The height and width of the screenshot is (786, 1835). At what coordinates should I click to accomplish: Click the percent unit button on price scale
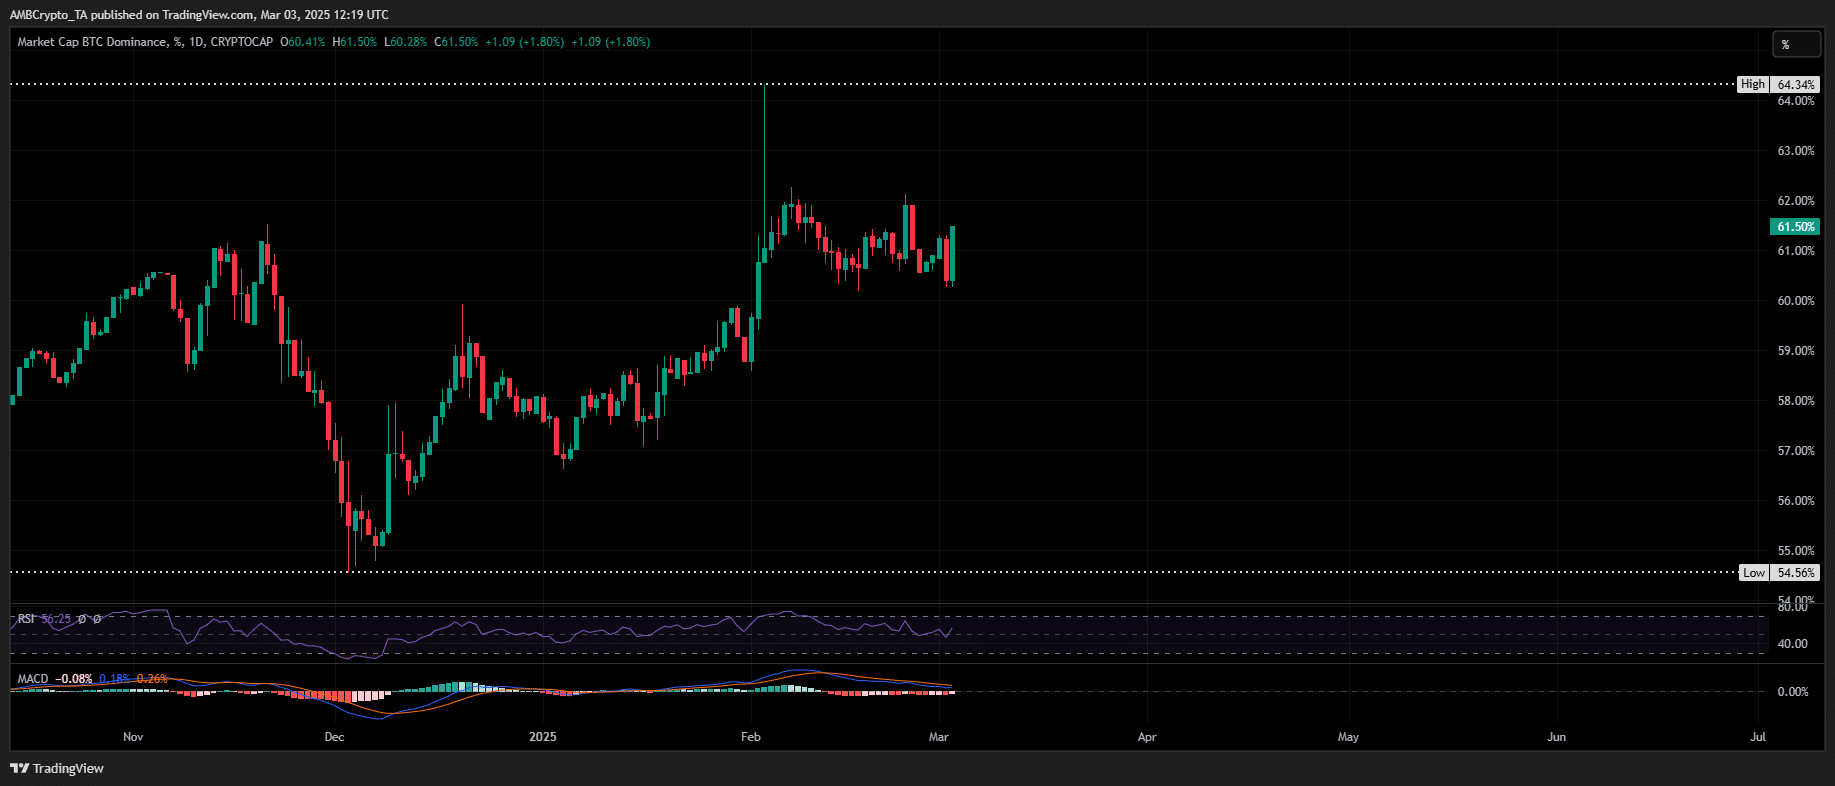(1796, 44)
